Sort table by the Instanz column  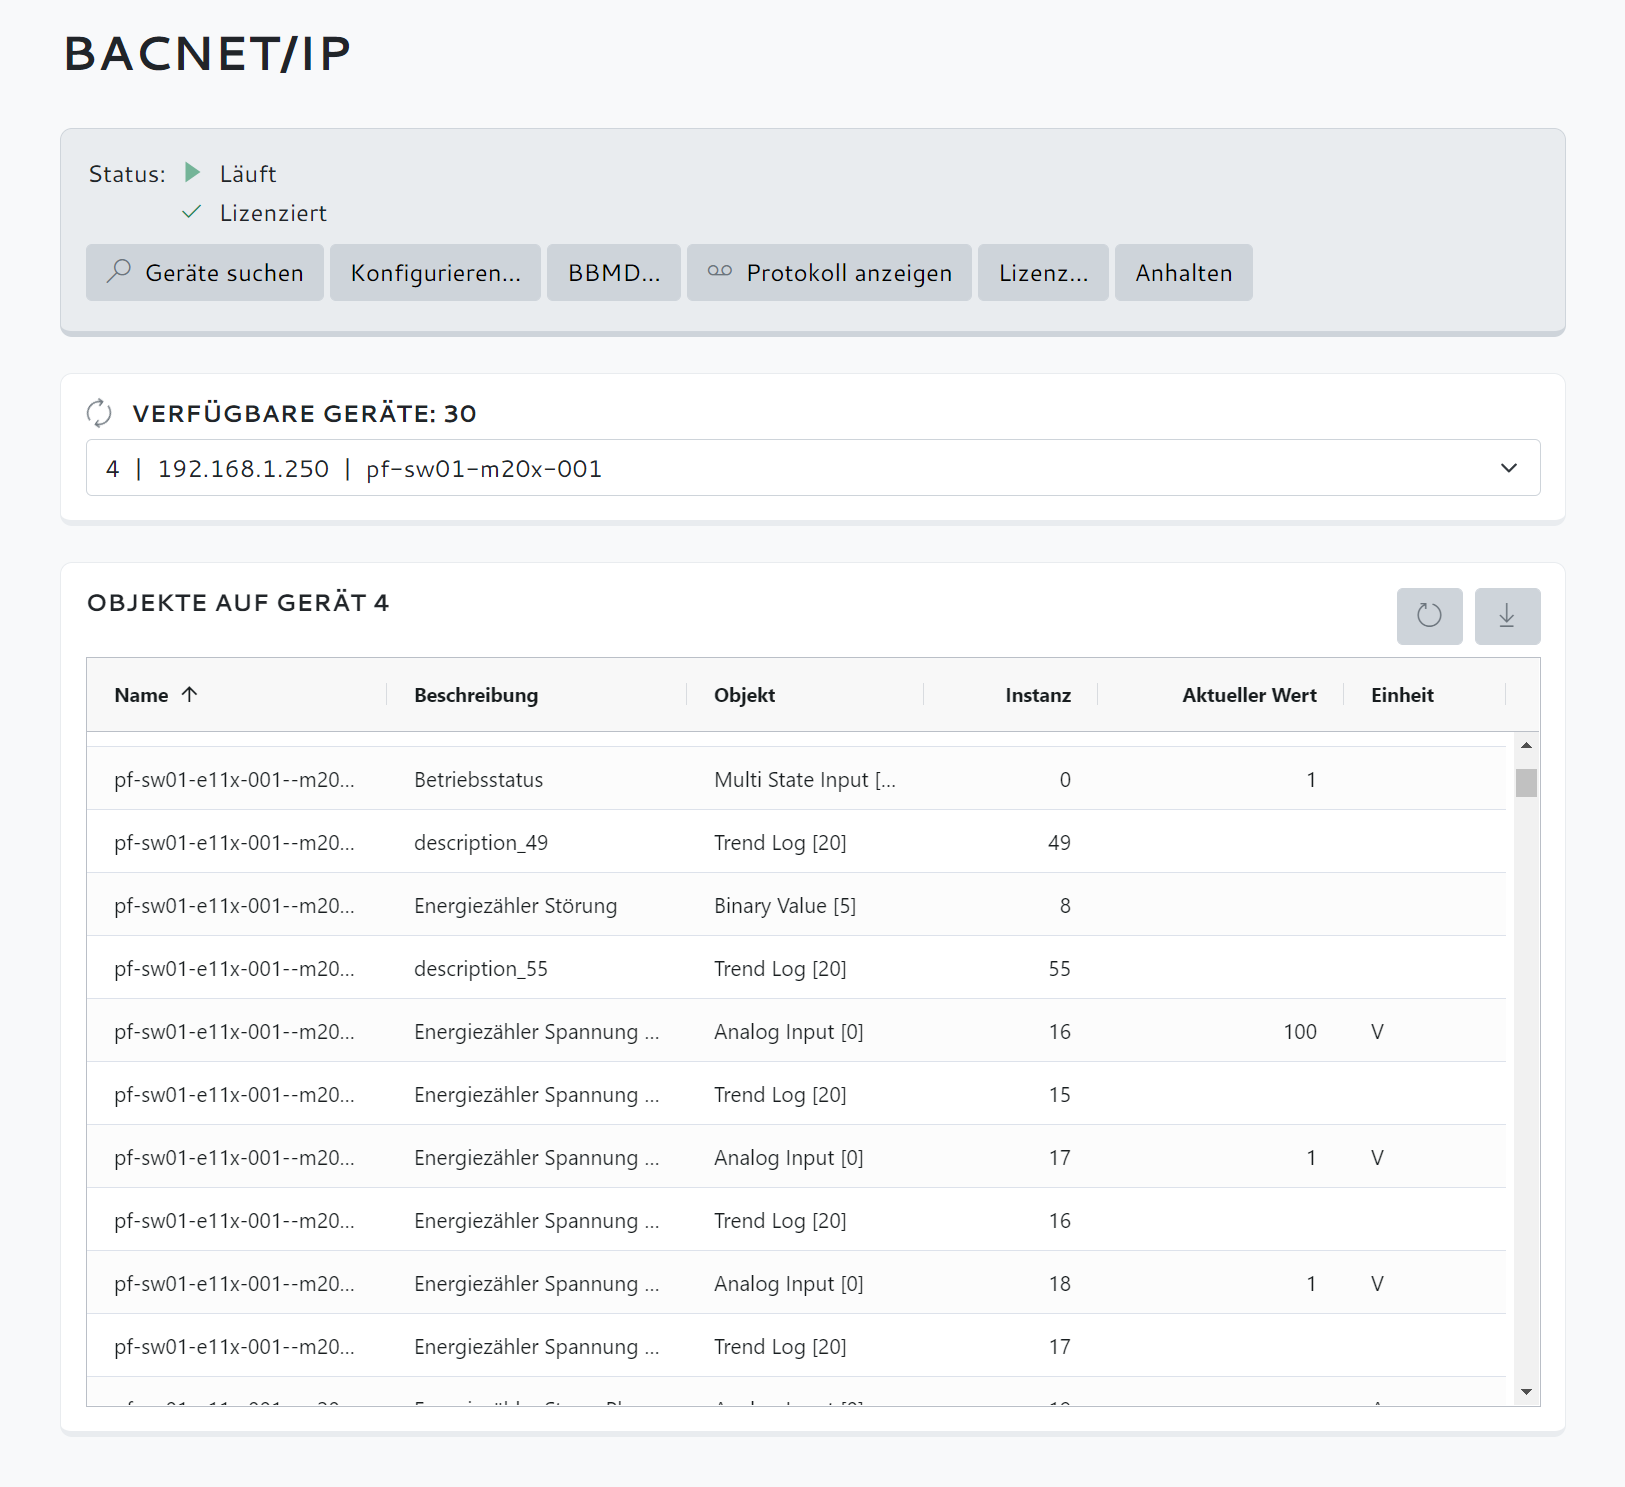pos(1038,695)
